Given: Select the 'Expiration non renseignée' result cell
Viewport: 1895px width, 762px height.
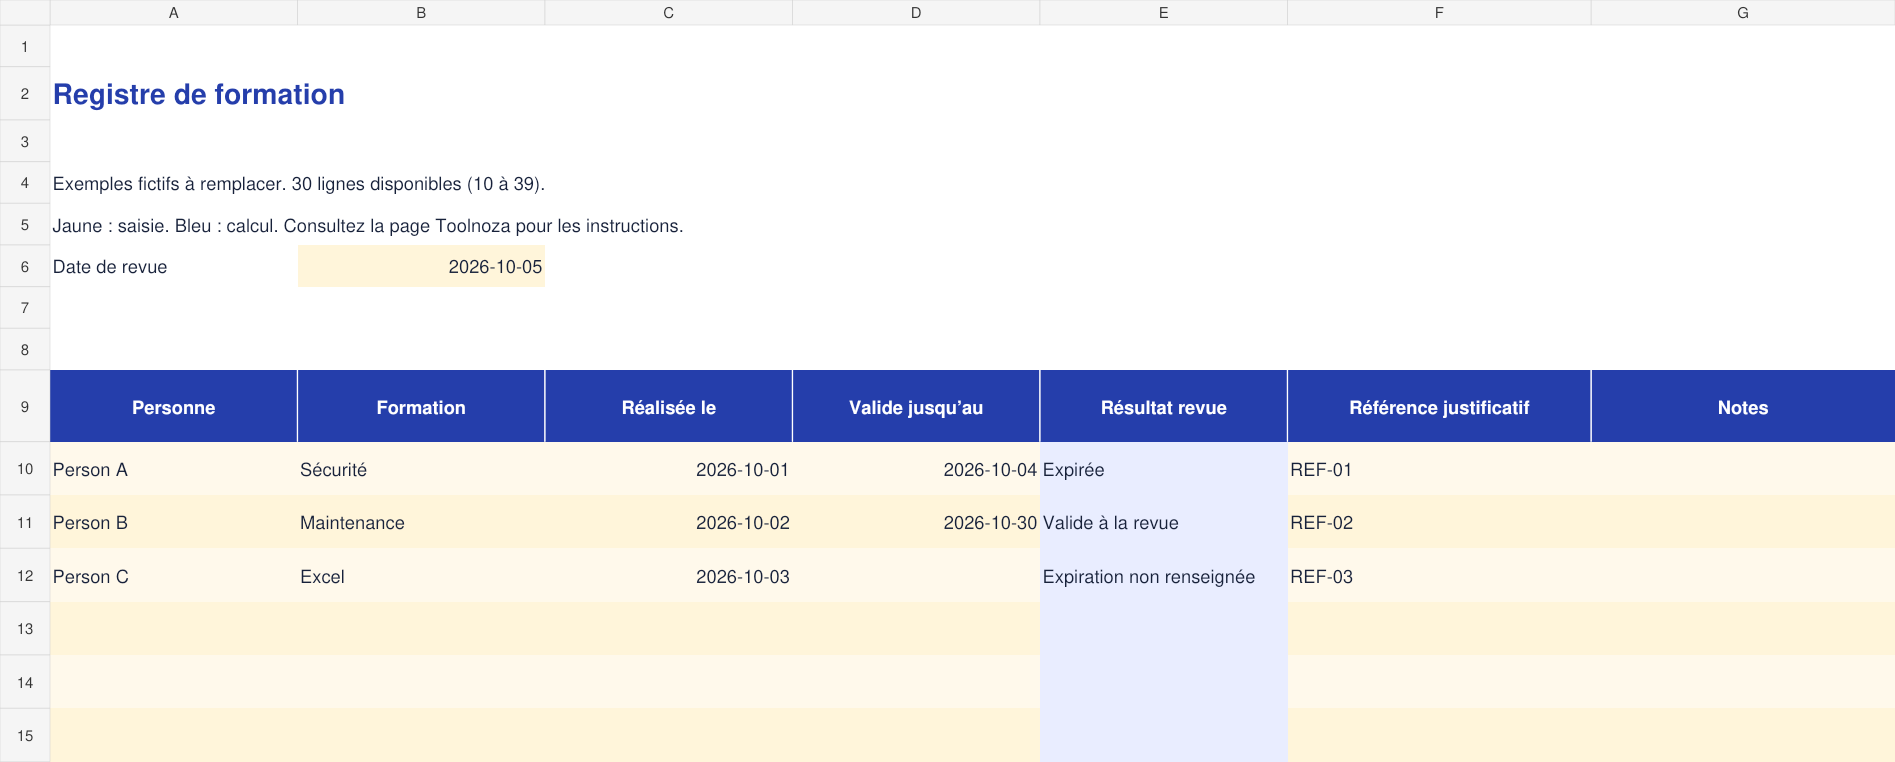Looking at the screenshot, I should pos(1164,576).
